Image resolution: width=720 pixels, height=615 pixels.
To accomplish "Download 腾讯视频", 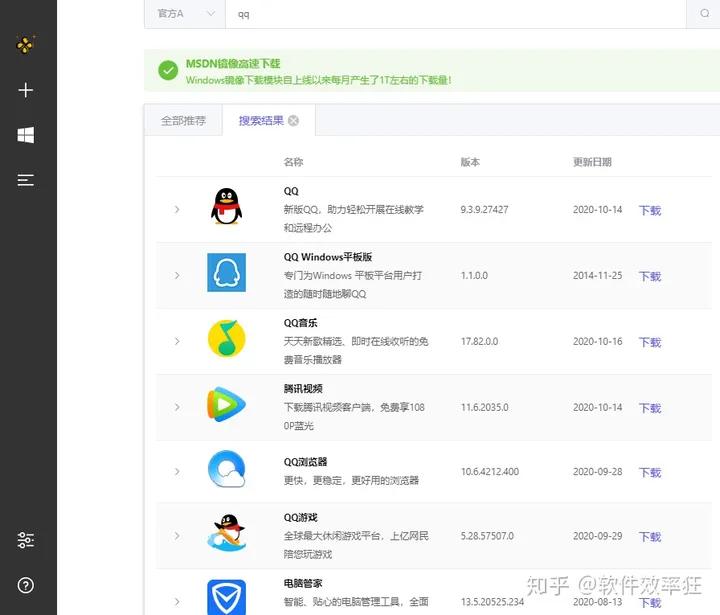I will coord(650,408).
